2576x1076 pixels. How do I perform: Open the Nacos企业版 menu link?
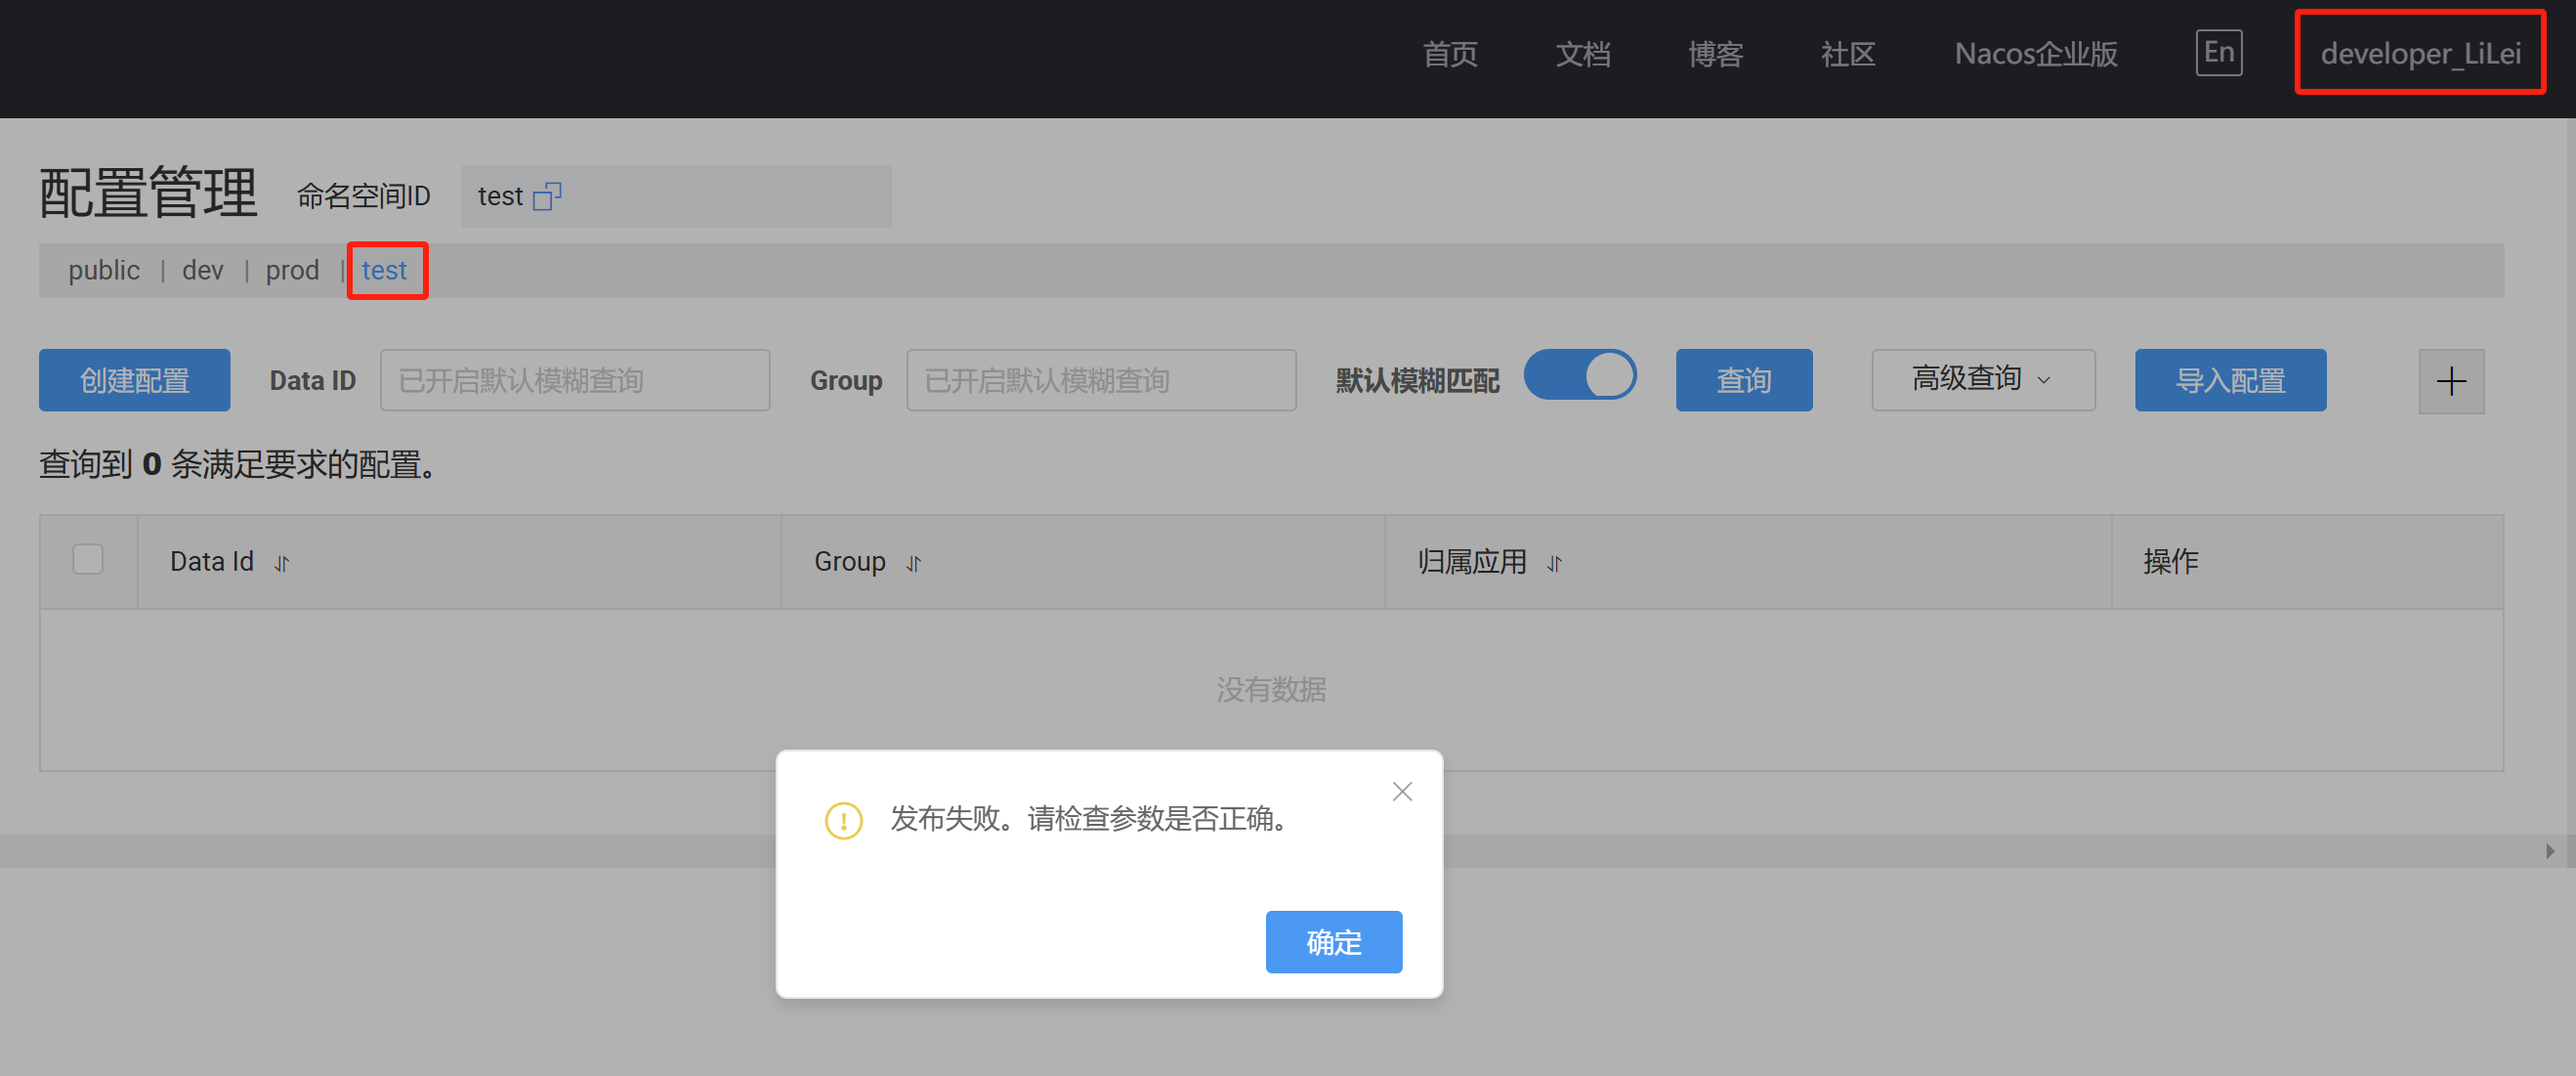(2035, 54)
